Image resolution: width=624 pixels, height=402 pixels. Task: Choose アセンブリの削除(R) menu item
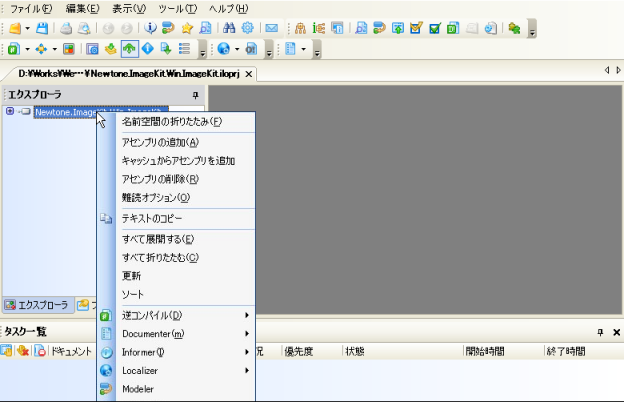(176, 179)
